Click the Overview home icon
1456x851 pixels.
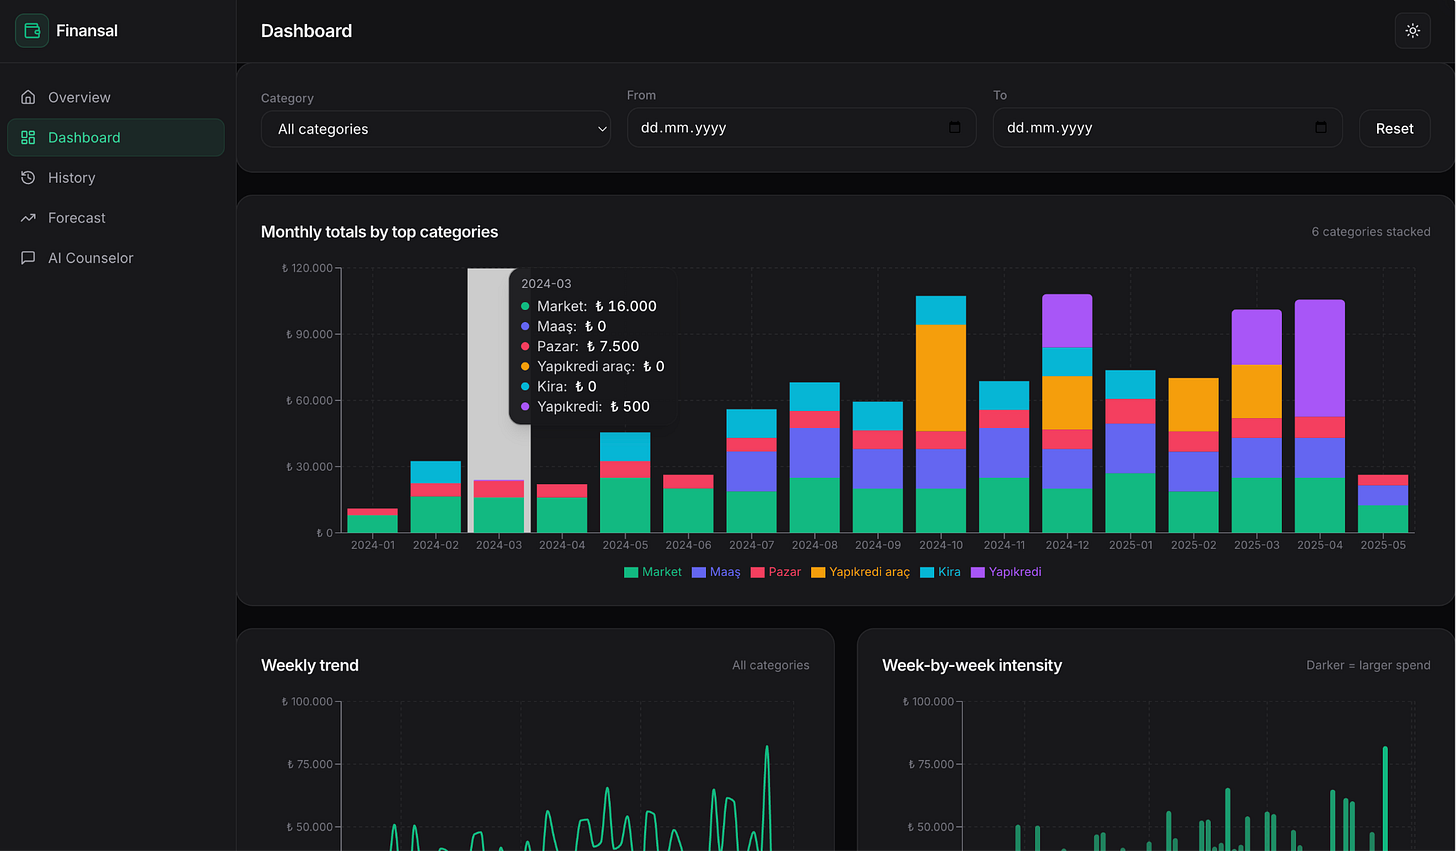coord(28,97)
